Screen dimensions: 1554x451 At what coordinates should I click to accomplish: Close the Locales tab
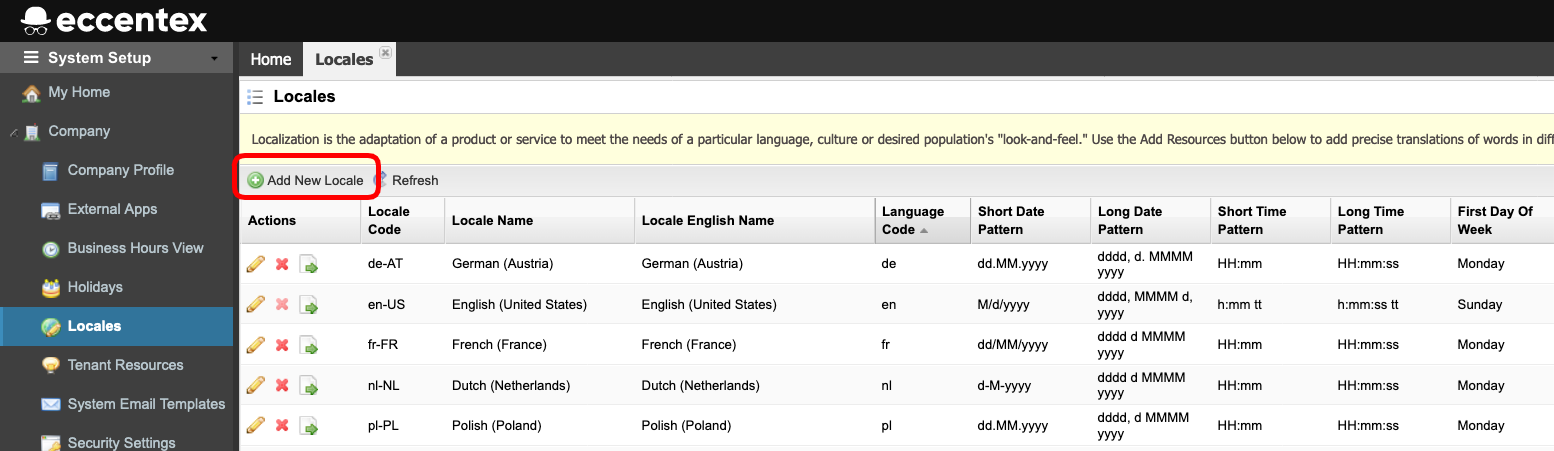[x=385, y=52]
